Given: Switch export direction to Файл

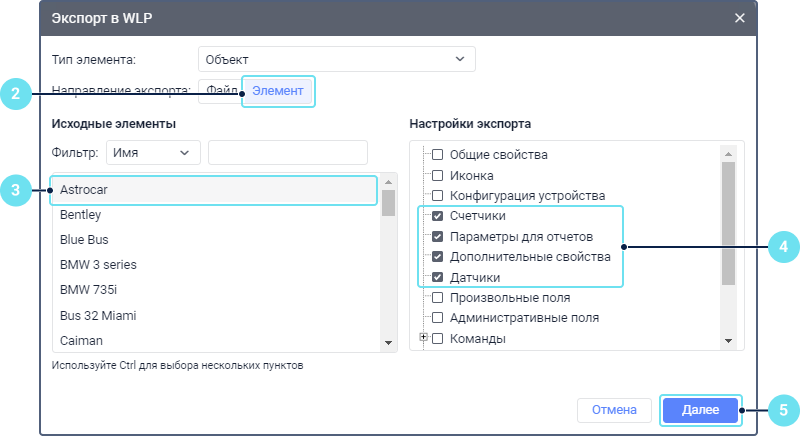Looking at the screenshot, I should click(x=220, y=92).
